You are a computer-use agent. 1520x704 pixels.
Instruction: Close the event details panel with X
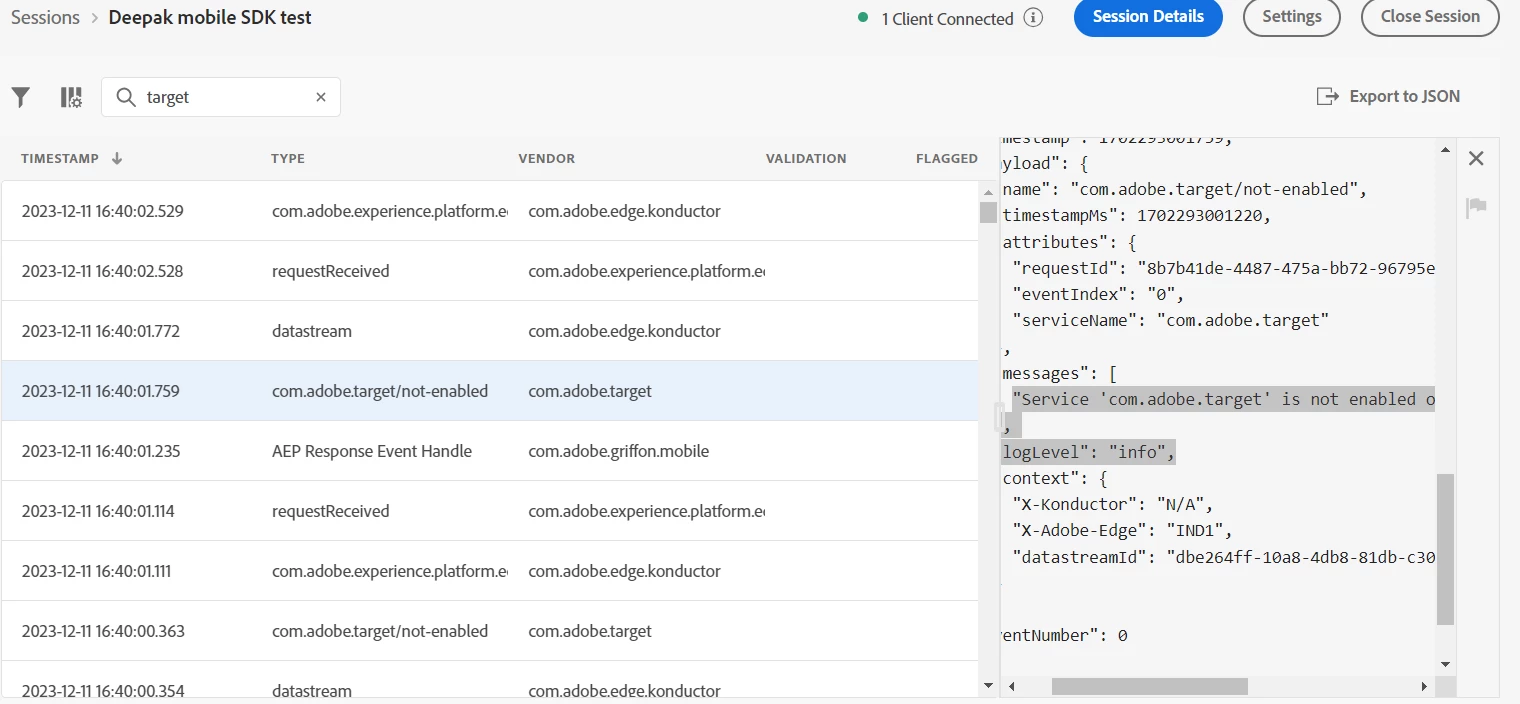click(x=1476, y=158)
